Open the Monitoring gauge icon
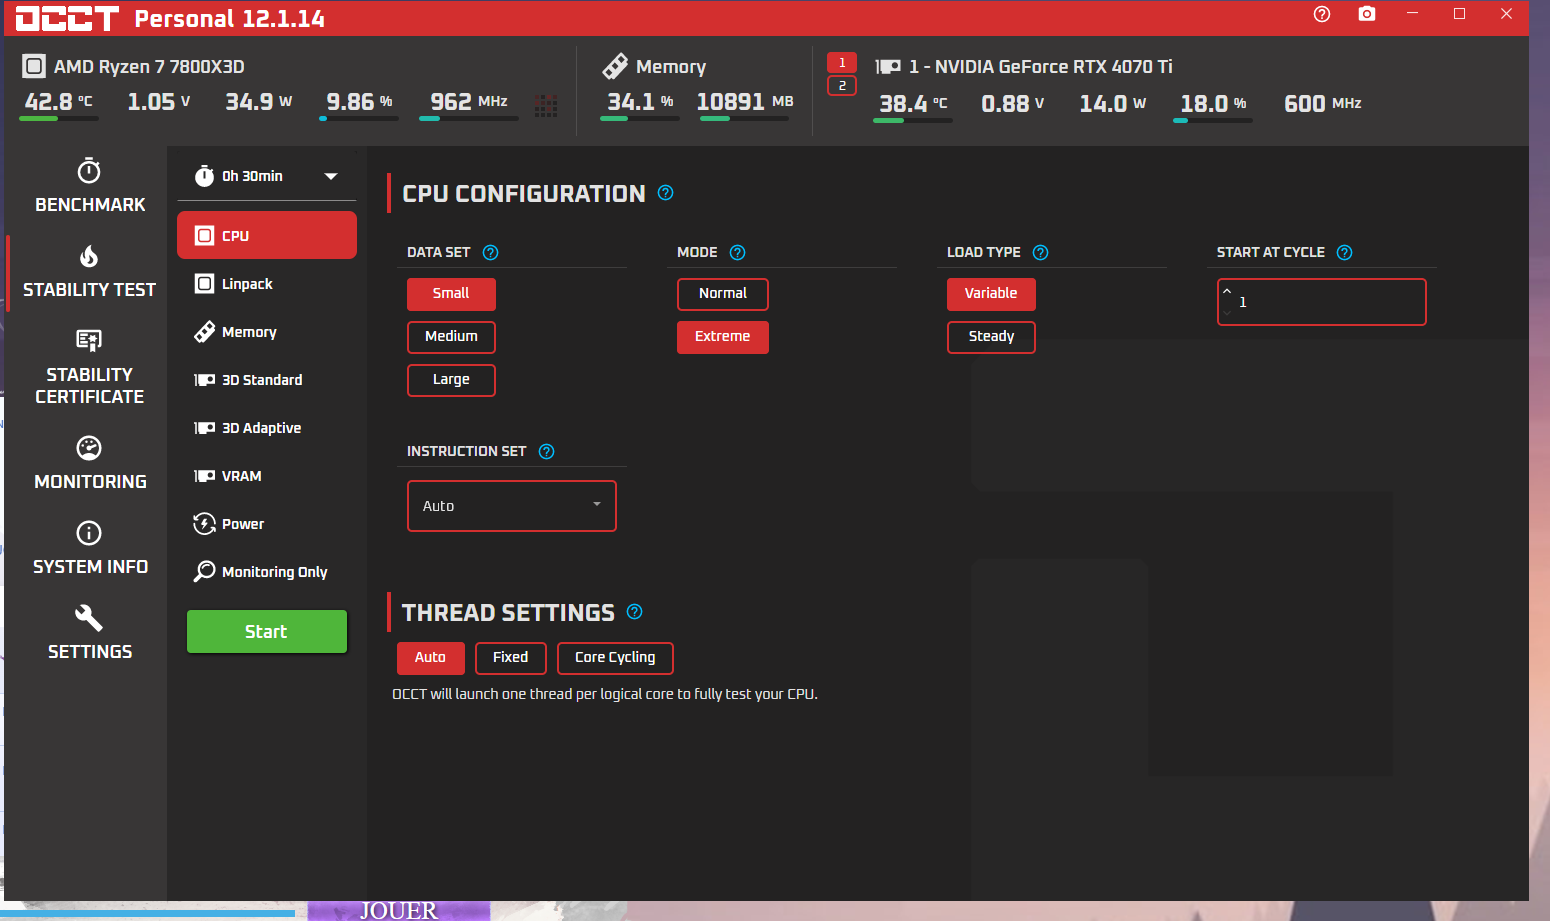1550x921 pixels. 89,448
